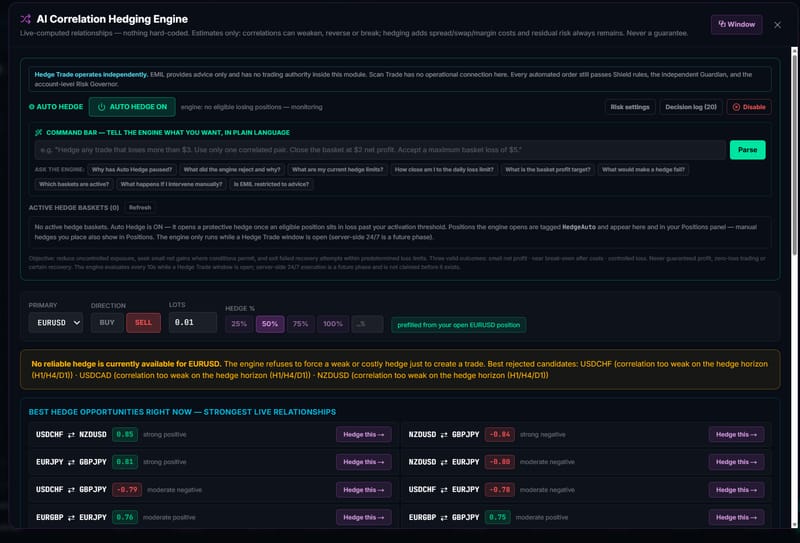800x543 pixels.
Task: Ask what my current hedge limits are
Action: pos(337,169)
